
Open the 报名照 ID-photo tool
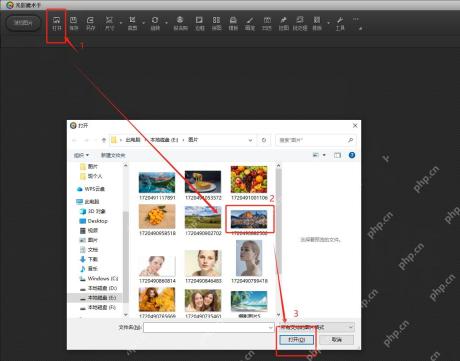(x=180, y=24)
